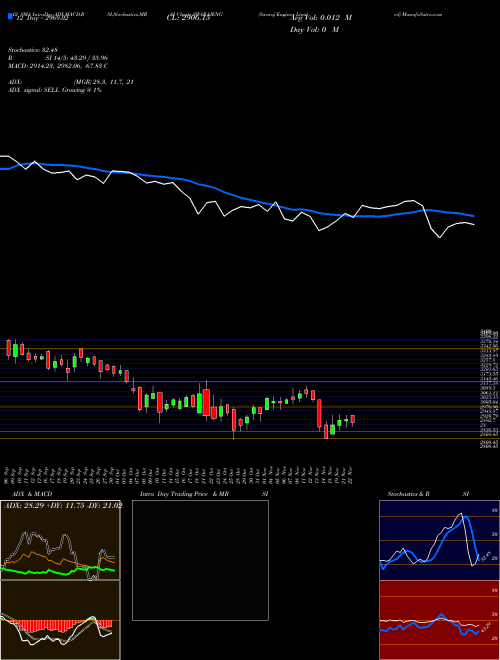Open the blue Stochastics chart panel
Image resolution: width=500 pixels, height=660 pixels.
pos(439,540)
